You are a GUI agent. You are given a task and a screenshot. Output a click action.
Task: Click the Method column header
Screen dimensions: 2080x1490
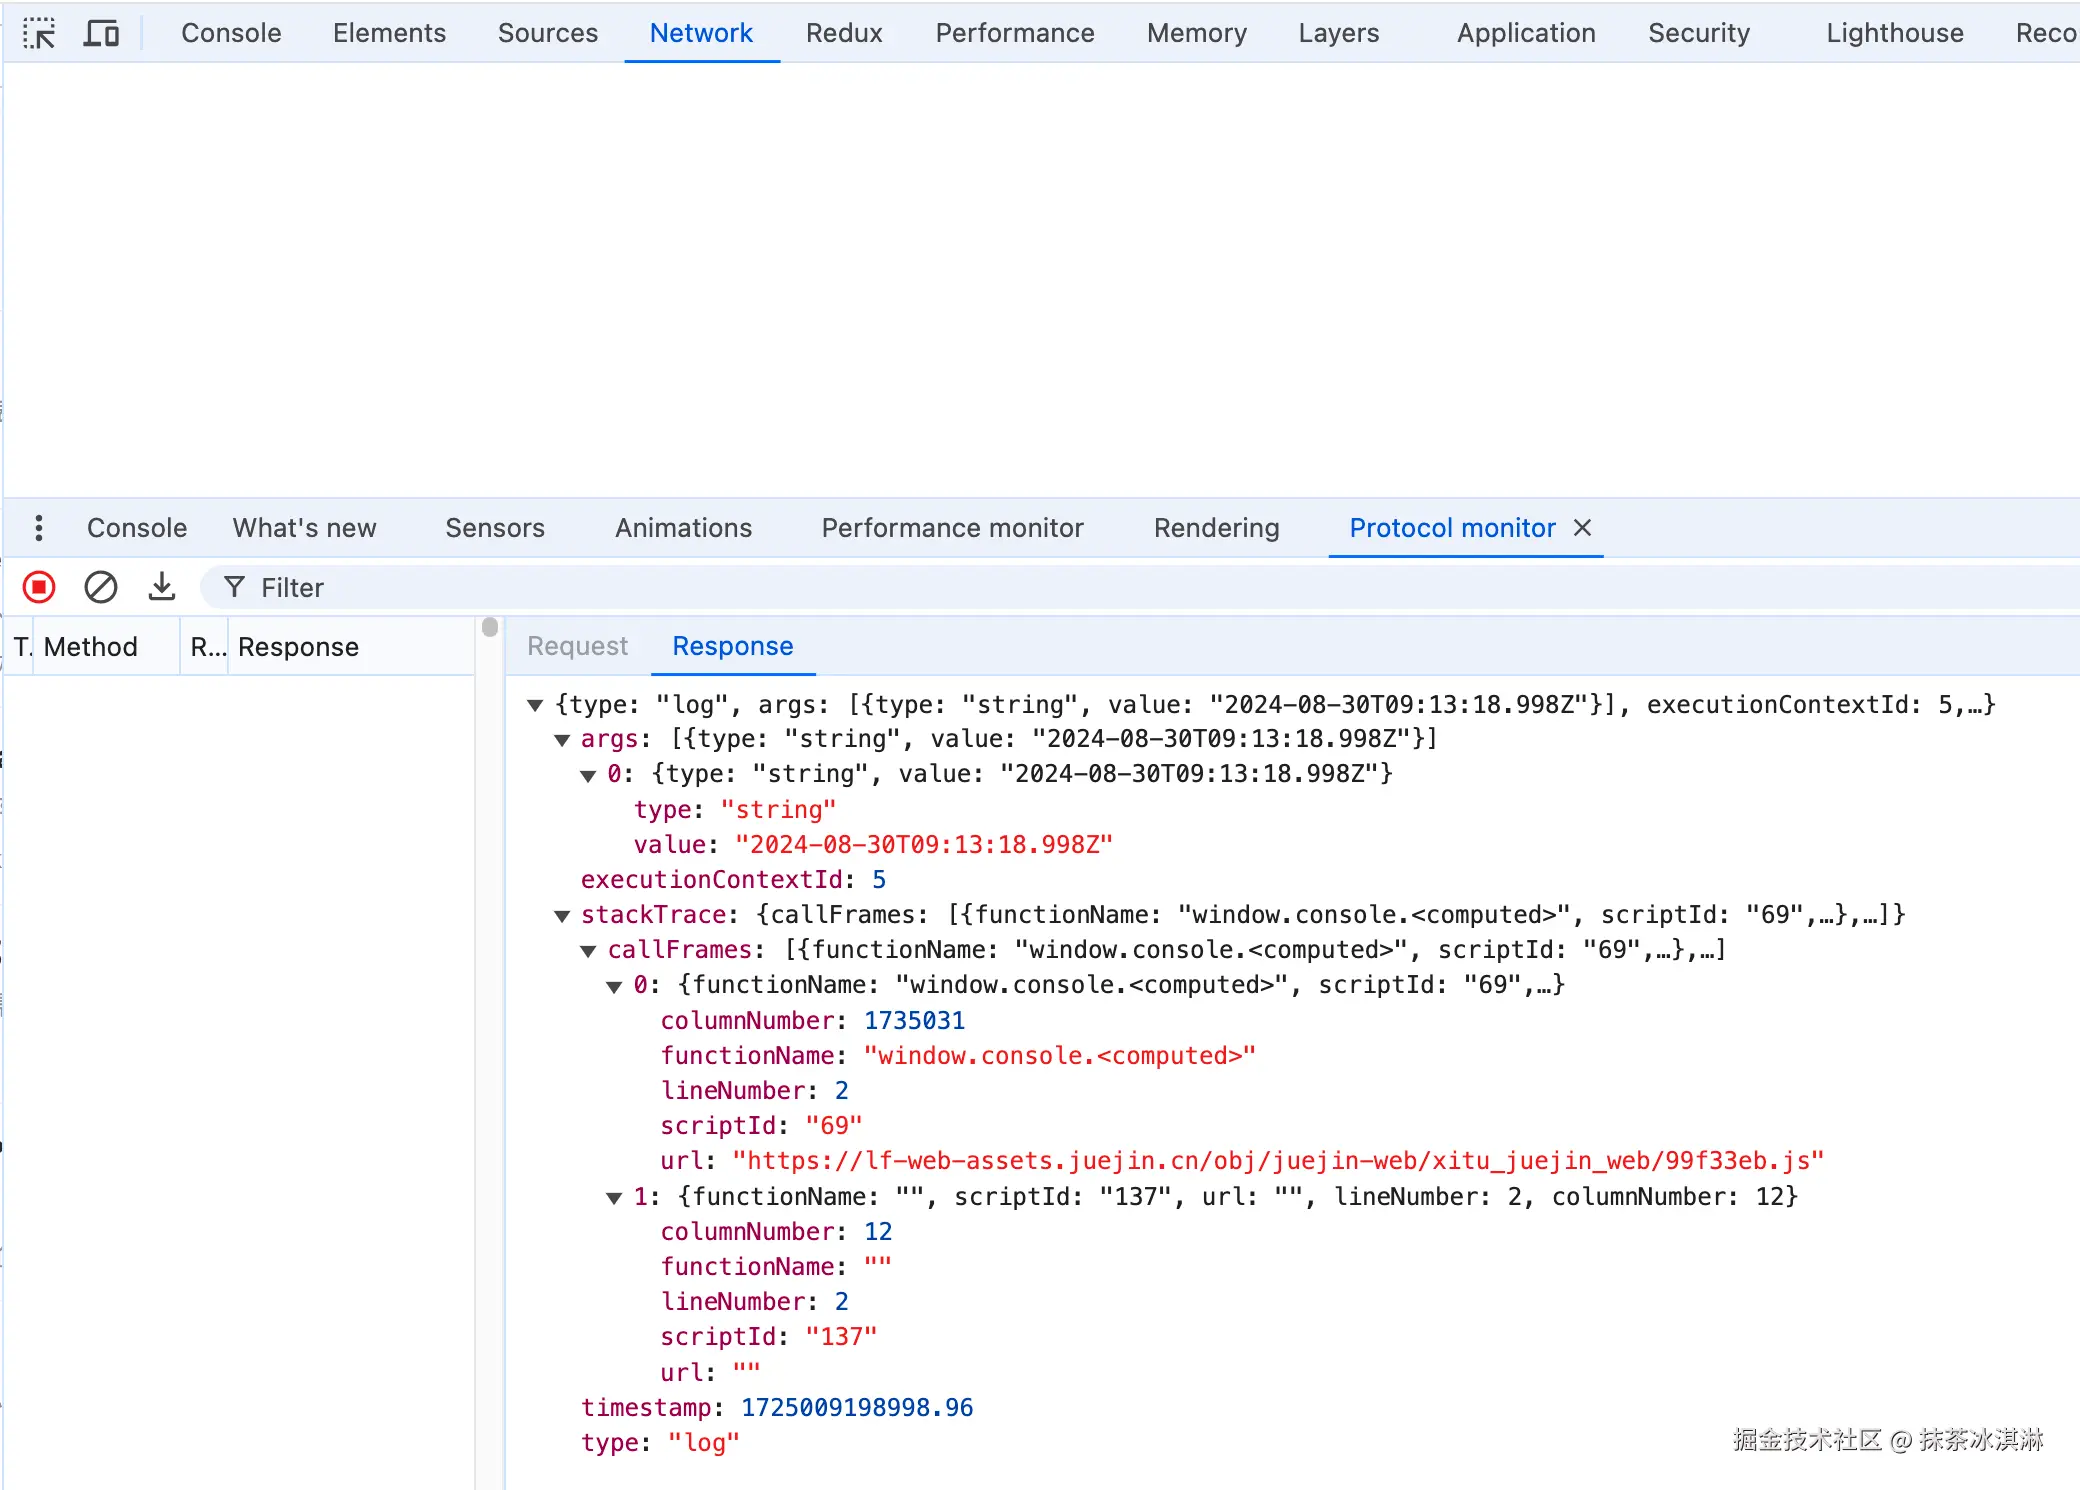[91, 647]
